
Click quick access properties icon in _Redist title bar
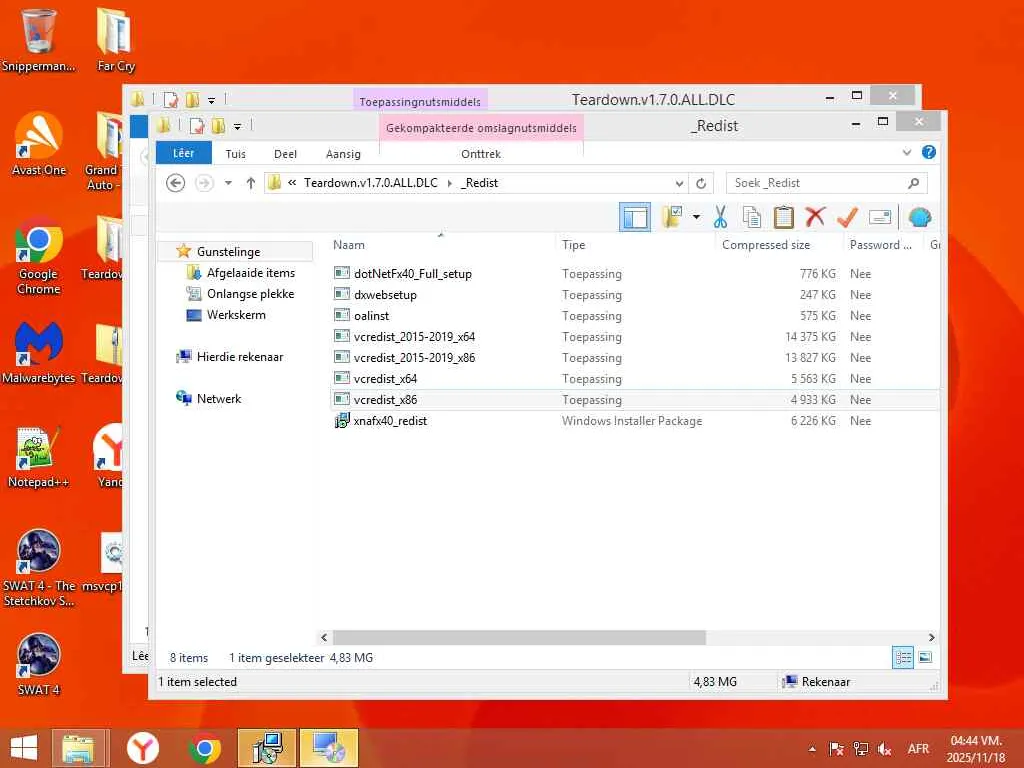(x=196, y=125)
